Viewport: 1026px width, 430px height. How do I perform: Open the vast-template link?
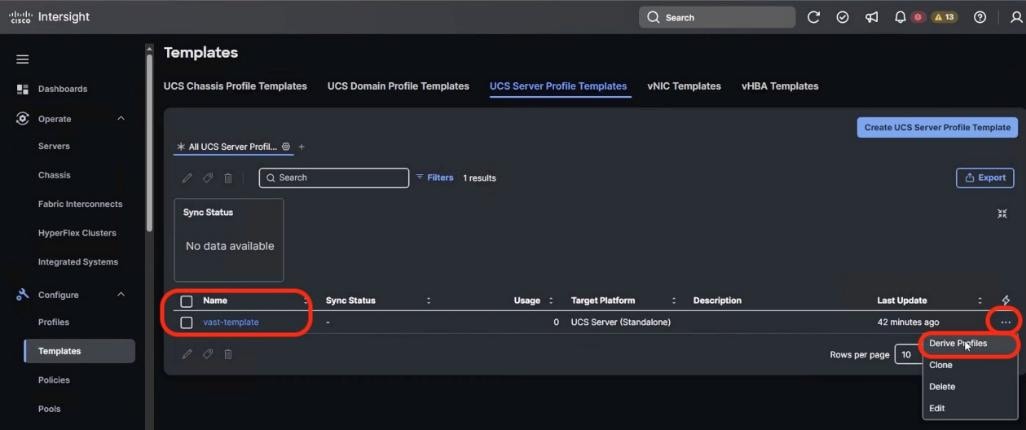tap(231, 322)
